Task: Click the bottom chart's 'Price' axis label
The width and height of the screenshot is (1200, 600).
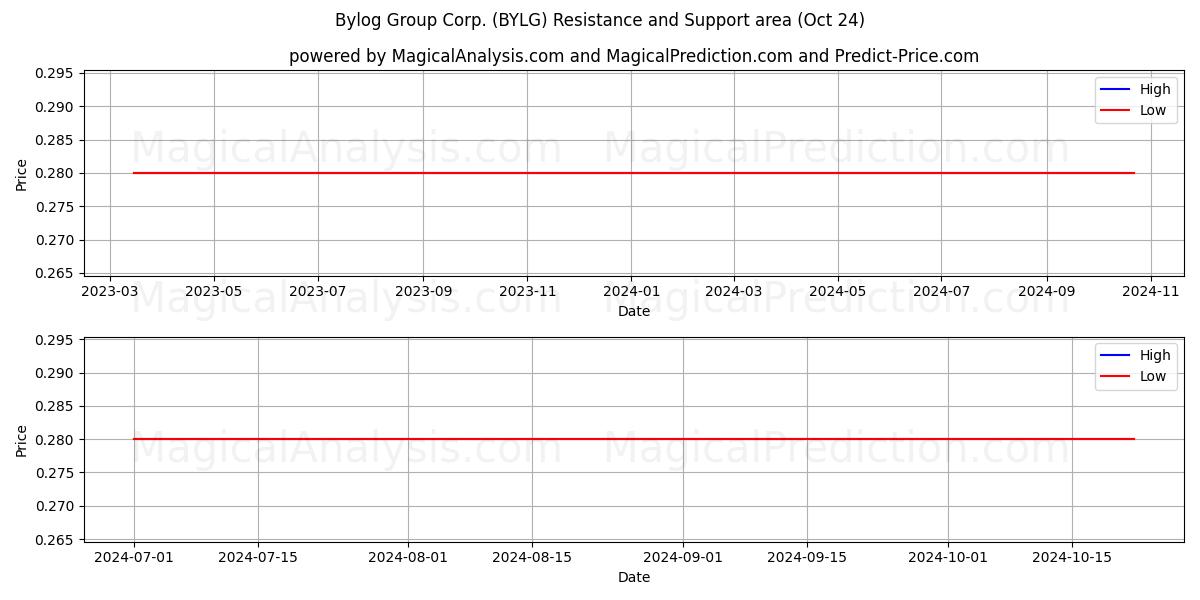Action: click(x=22, y=439)
